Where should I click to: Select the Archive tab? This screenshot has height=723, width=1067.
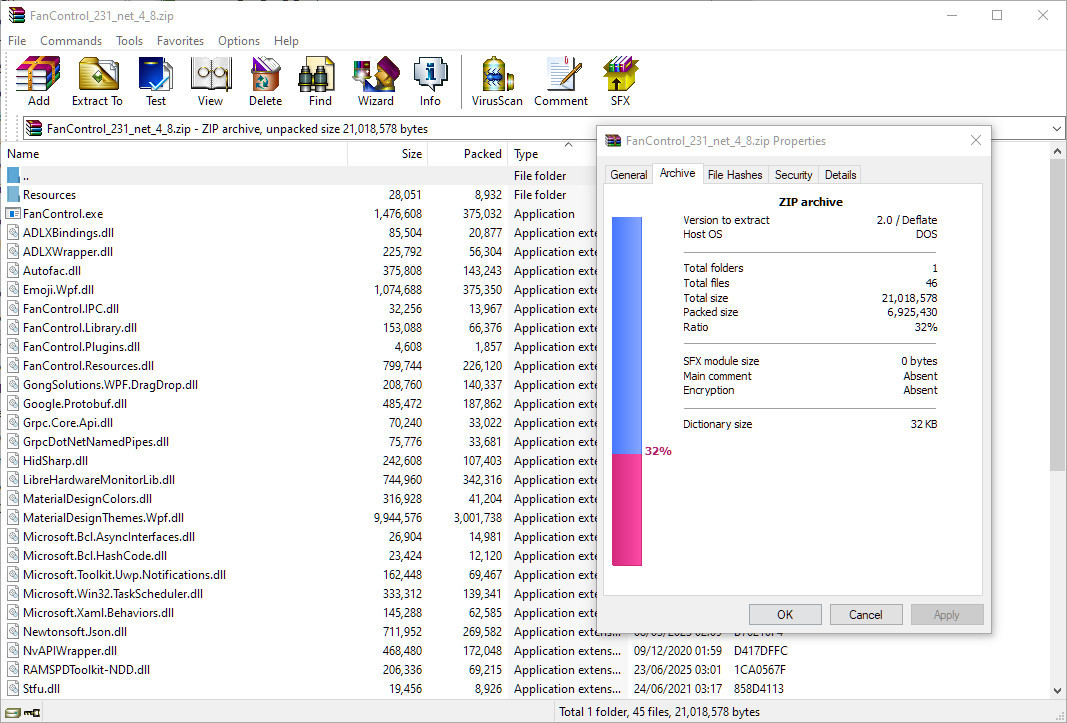tap(677, 174)
